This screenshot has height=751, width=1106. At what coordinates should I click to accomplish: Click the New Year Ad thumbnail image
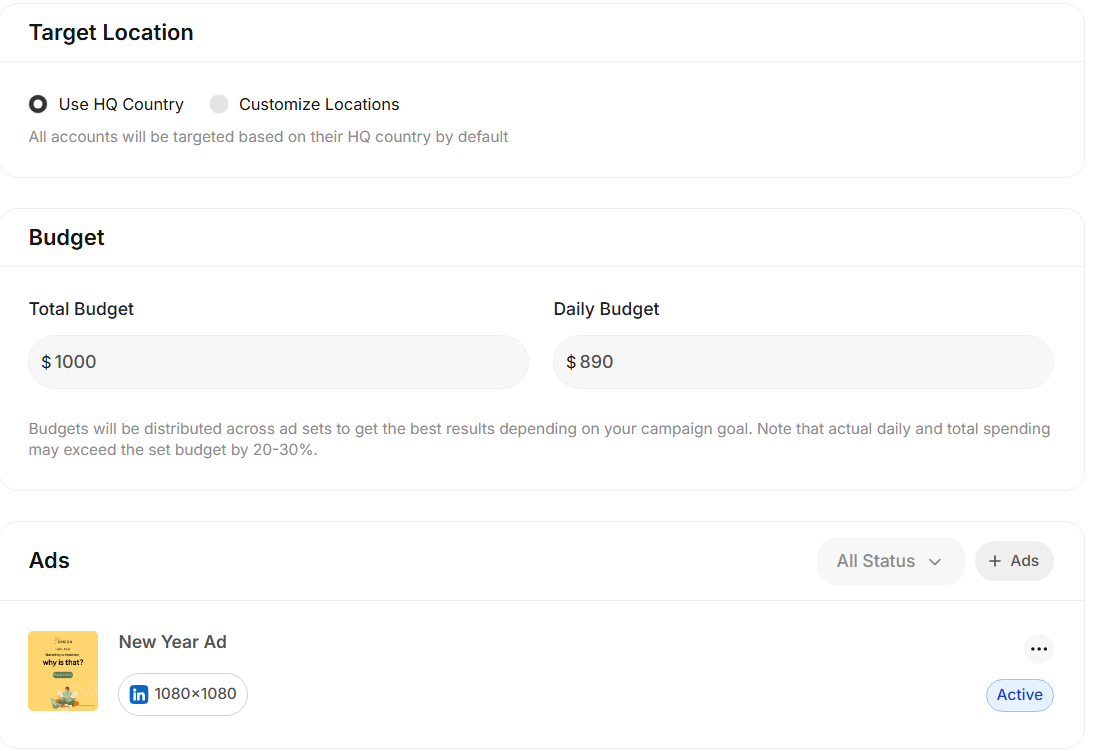(x=63, y=671)
